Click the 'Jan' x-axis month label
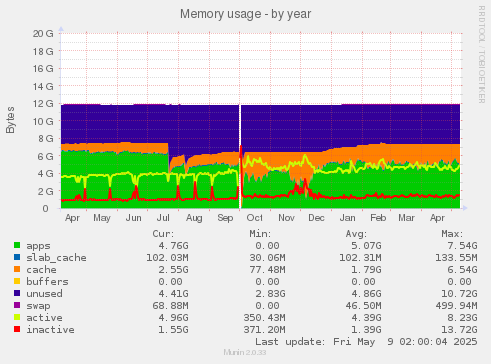The height and width of the screenshot is (364, 491). [347, 218]
